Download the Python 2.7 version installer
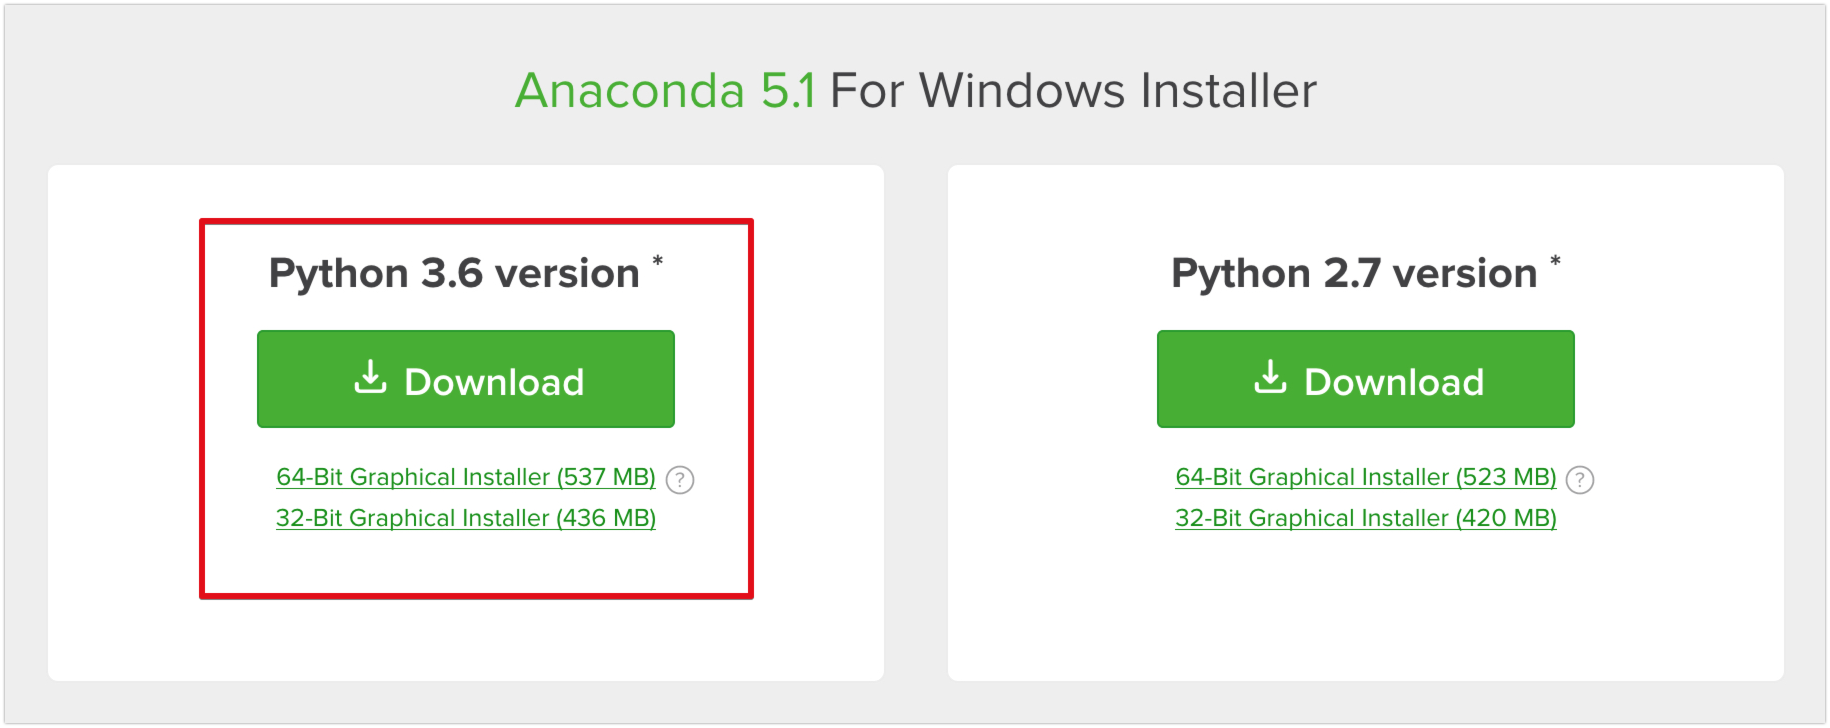Screen dimensions: 1830x728 pyautogui.click(x=1365, y=378)
